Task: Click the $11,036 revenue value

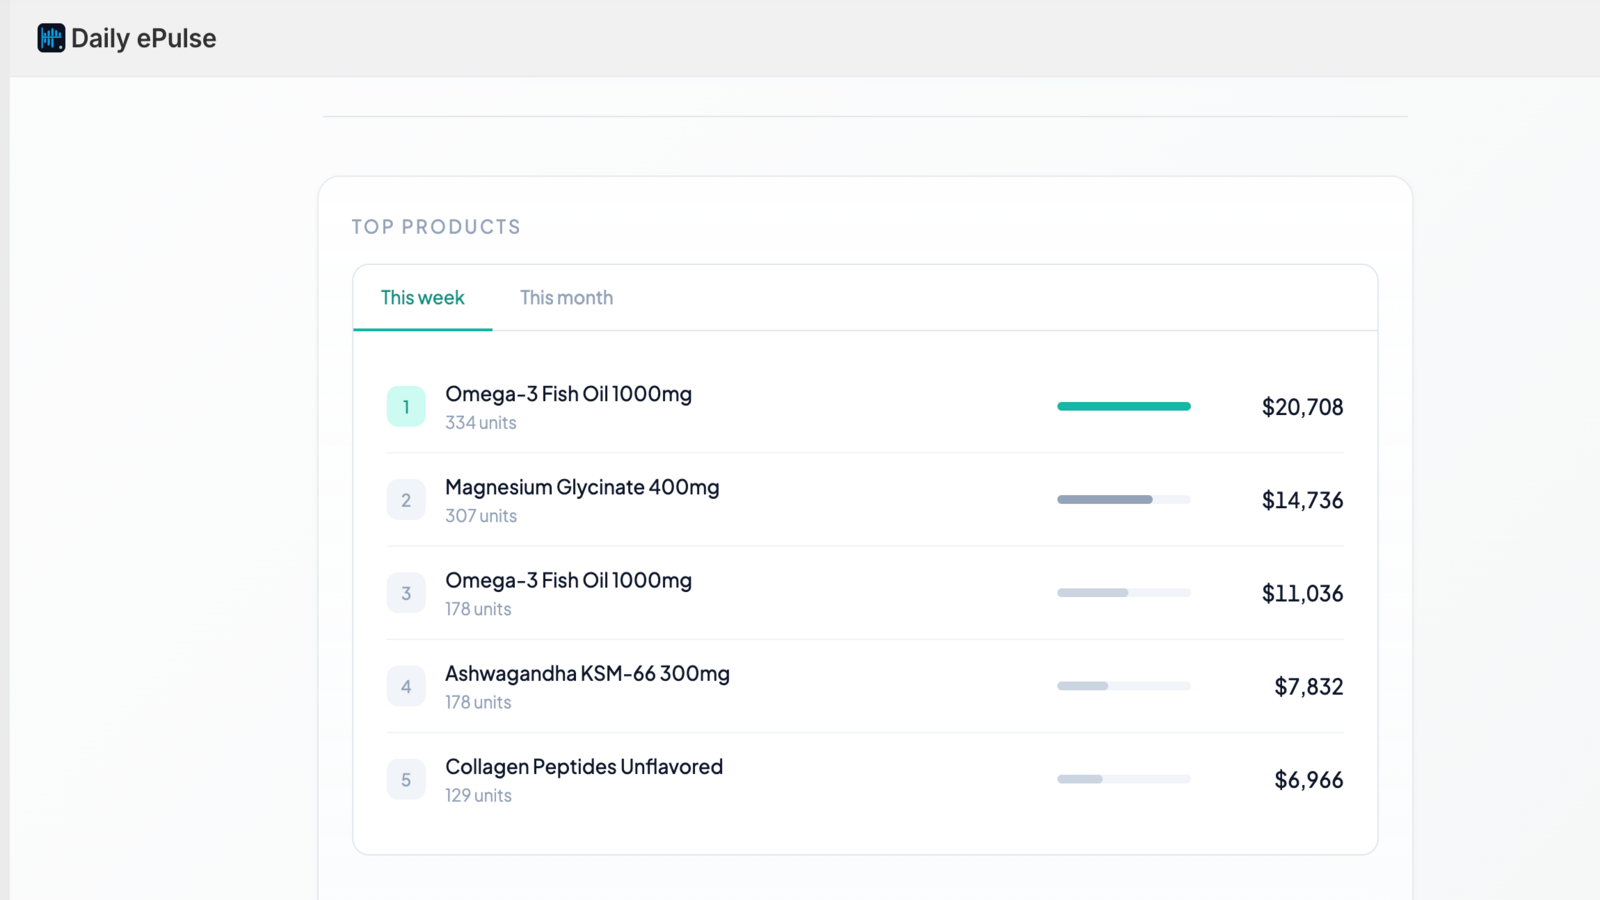Action: coord(1302,593)
